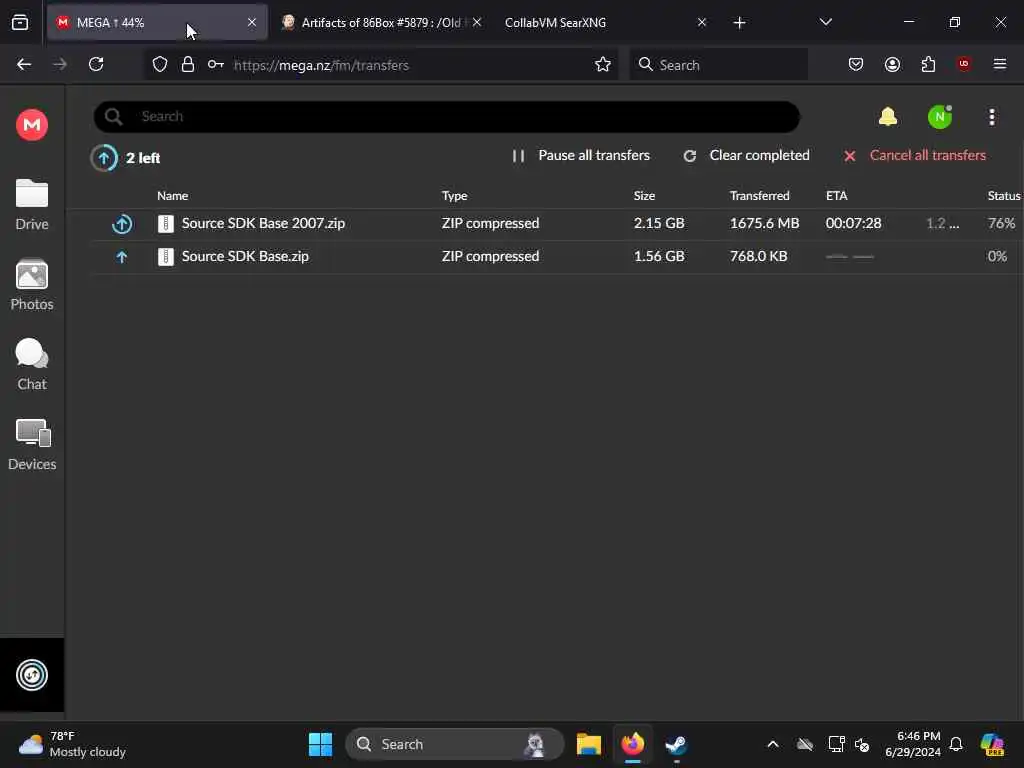Open the Devices section in sidebar
The image size is (1024, 768).
pyautogui.click(x=32, y=445)
